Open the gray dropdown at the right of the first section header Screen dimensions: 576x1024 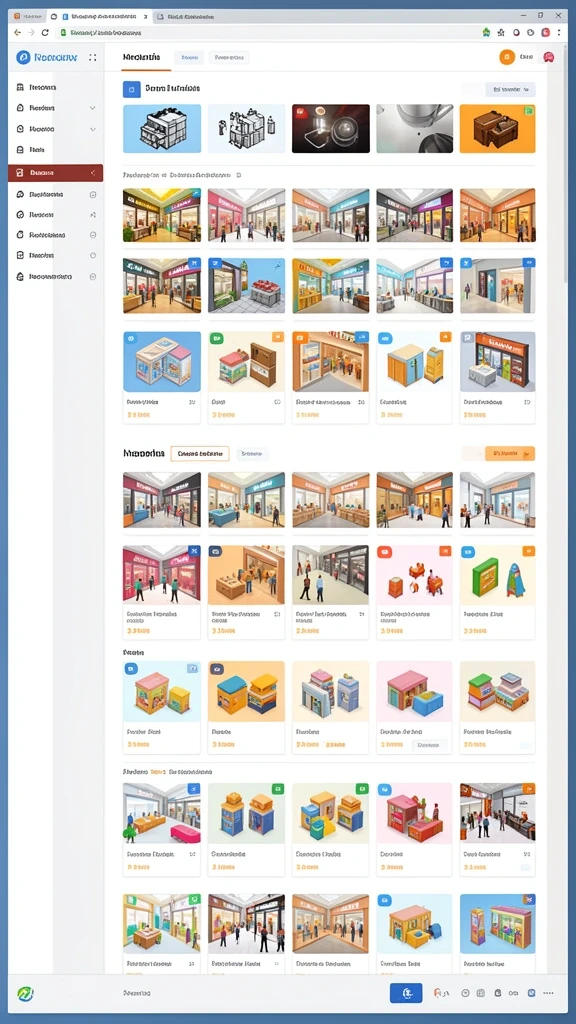click(x=510, y=89)
